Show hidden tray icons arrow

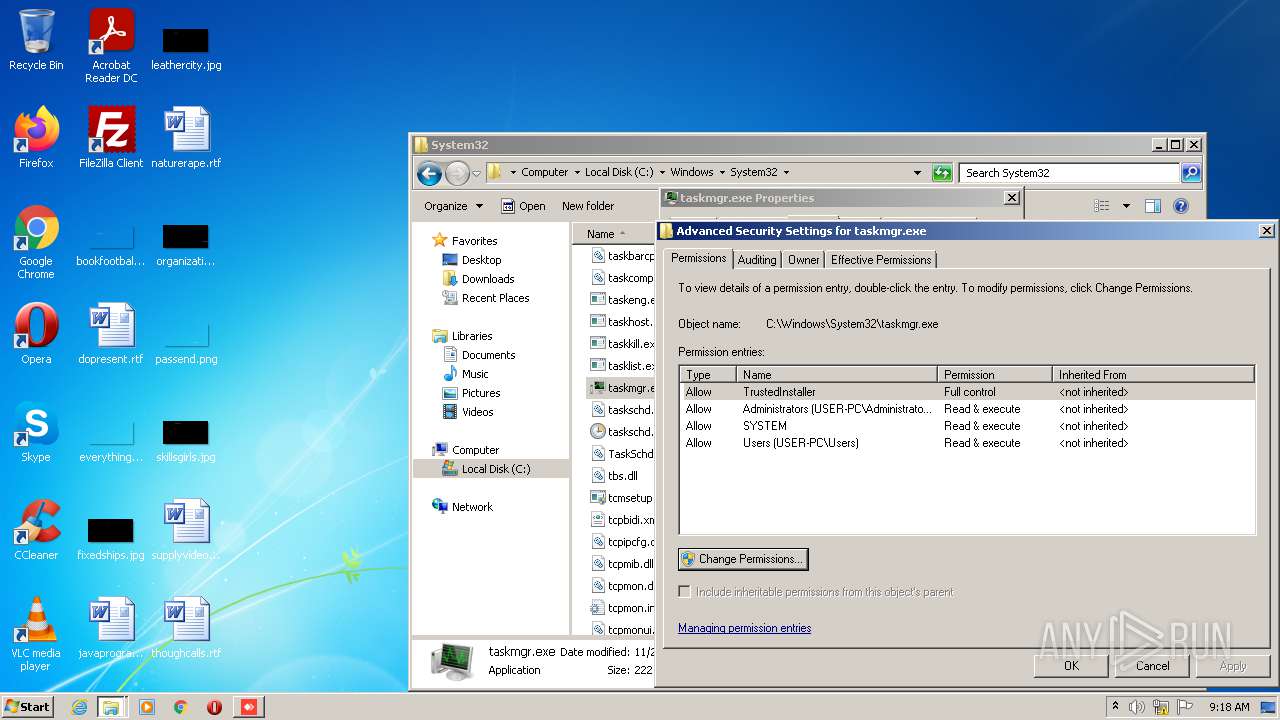[x=1115, y=707]
